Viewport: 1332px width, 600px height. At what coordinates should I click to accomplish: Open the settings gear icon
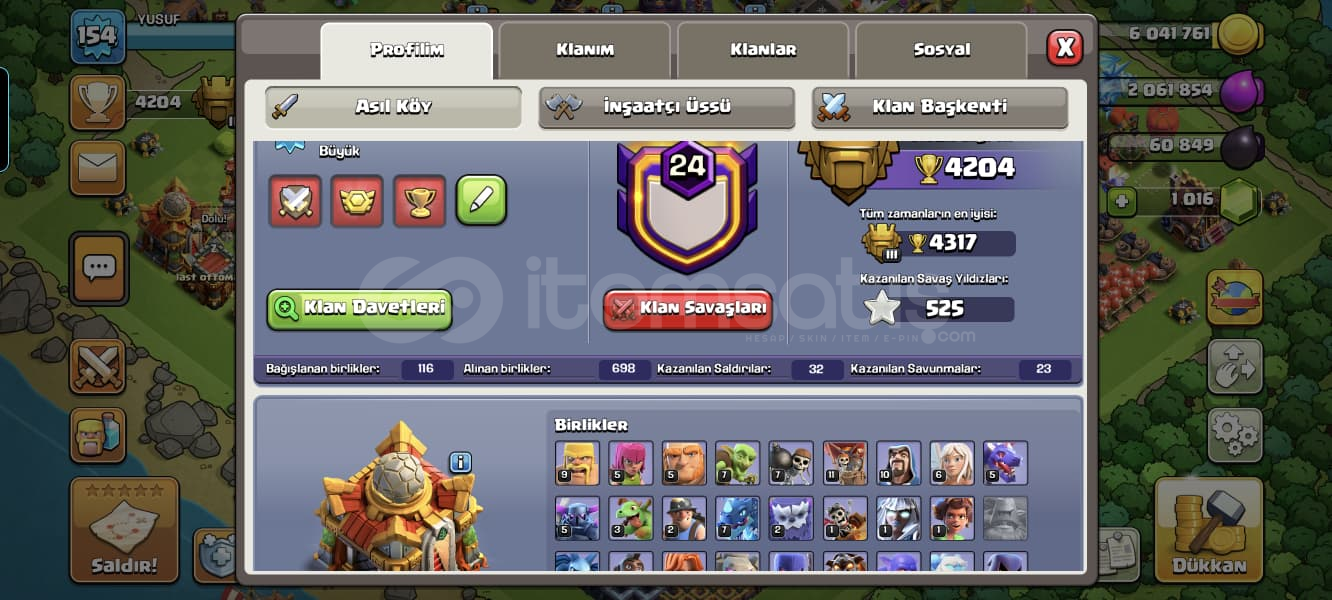(1234, 433)
